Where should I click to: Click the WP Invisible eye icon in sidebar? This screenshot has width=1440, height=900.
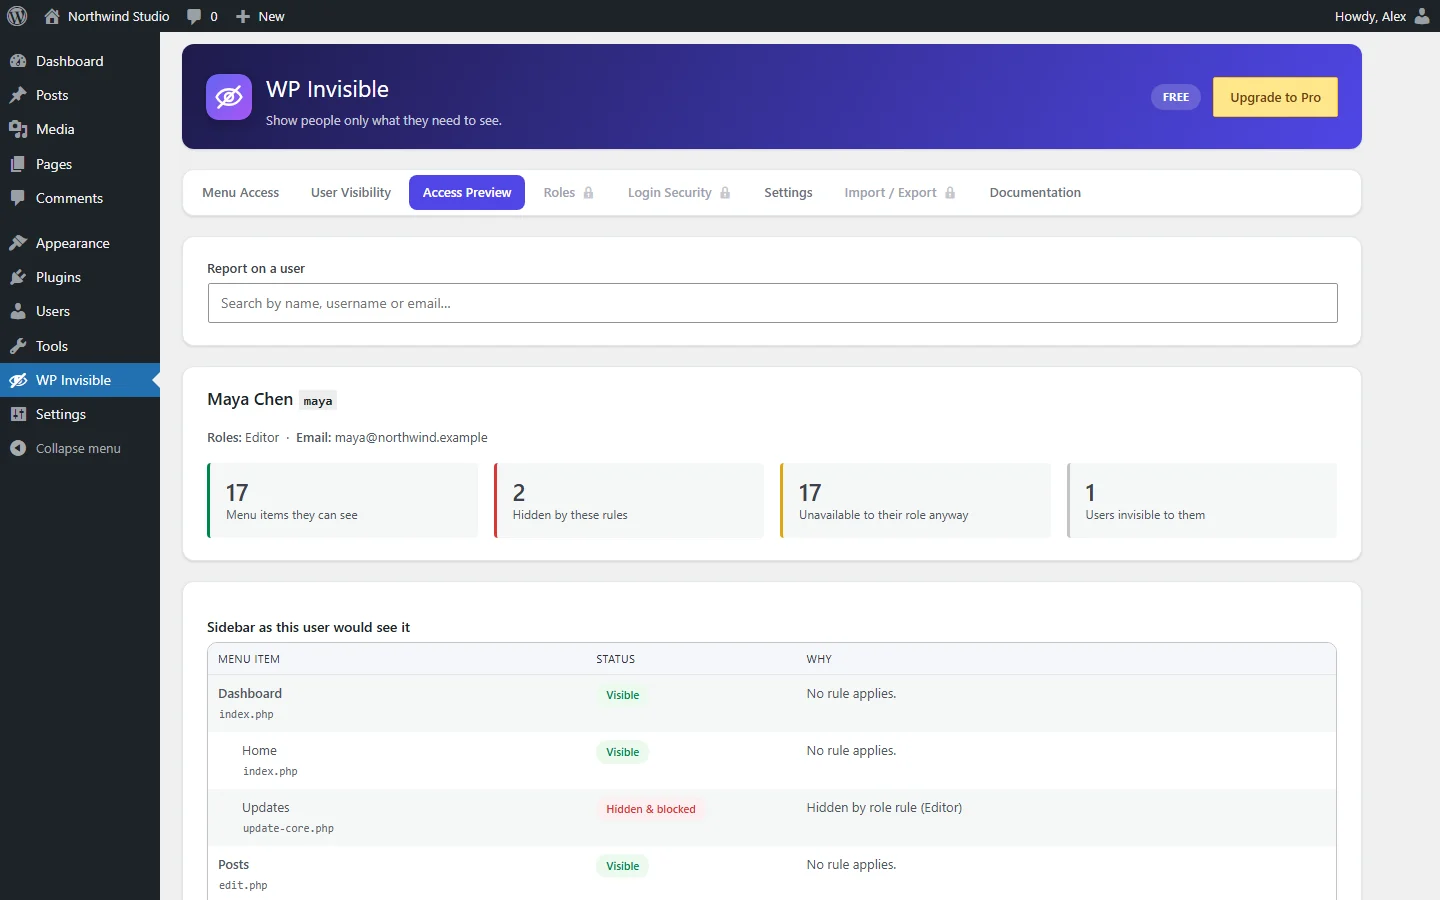click(18, 380)
